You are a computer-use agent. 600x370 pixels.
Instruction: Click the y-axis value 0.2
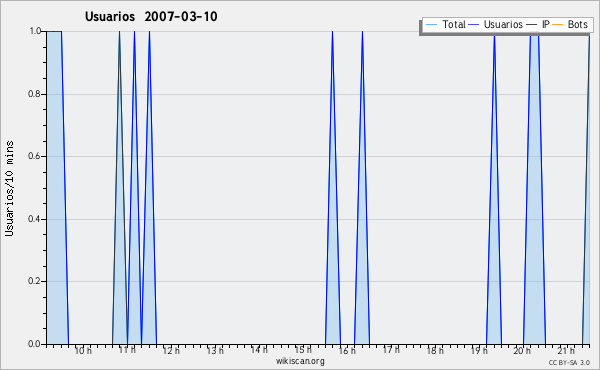tap(35, 281)
